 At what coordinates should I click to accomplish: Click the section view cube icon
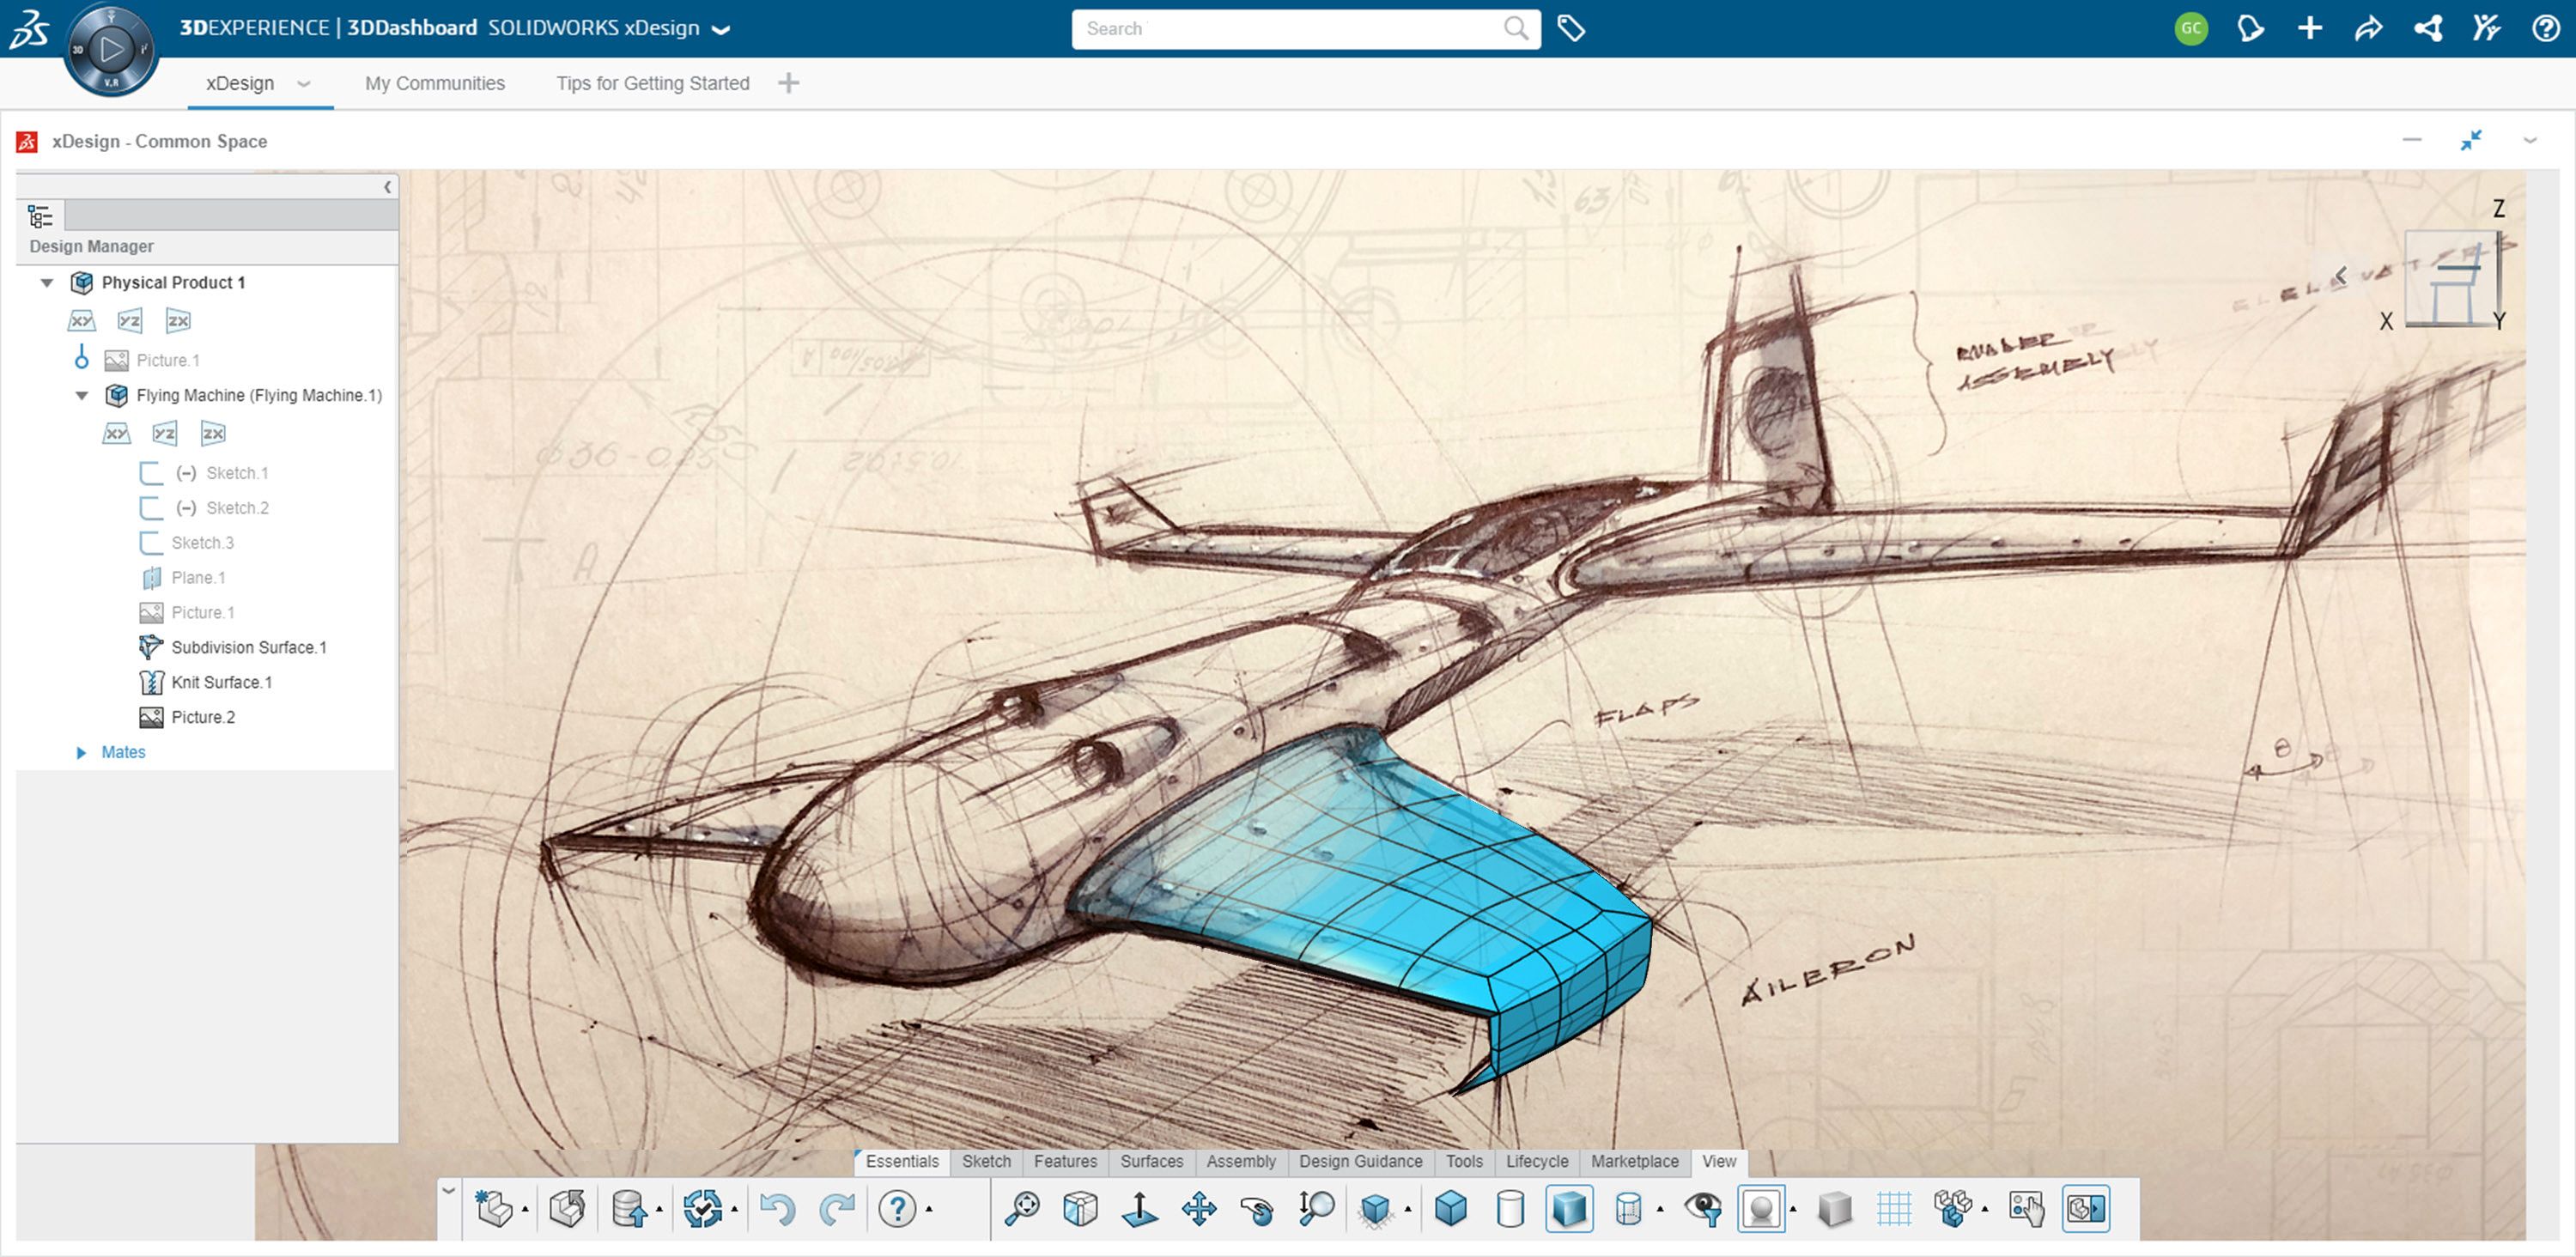[1376, 1209]
